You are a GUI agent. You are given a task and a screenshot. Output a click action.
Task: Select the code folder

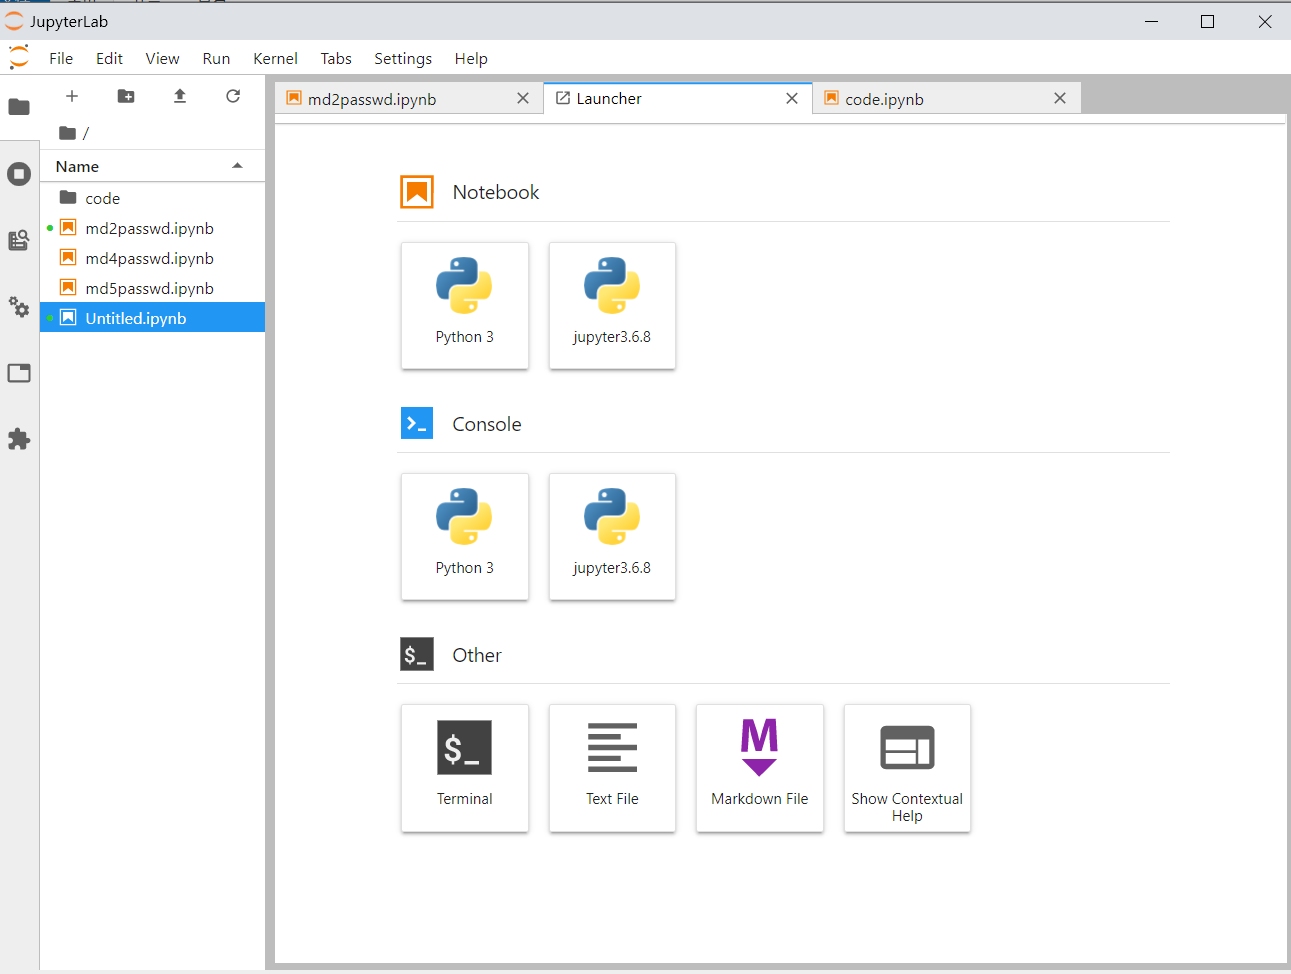(x=152, y=198)
